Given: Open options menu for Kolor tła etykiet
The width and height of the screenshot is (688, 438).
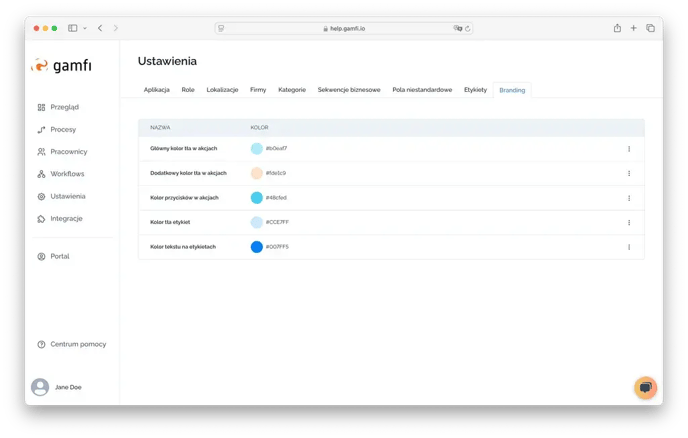Looking at the screenshot, I should [x=629, y=222].
